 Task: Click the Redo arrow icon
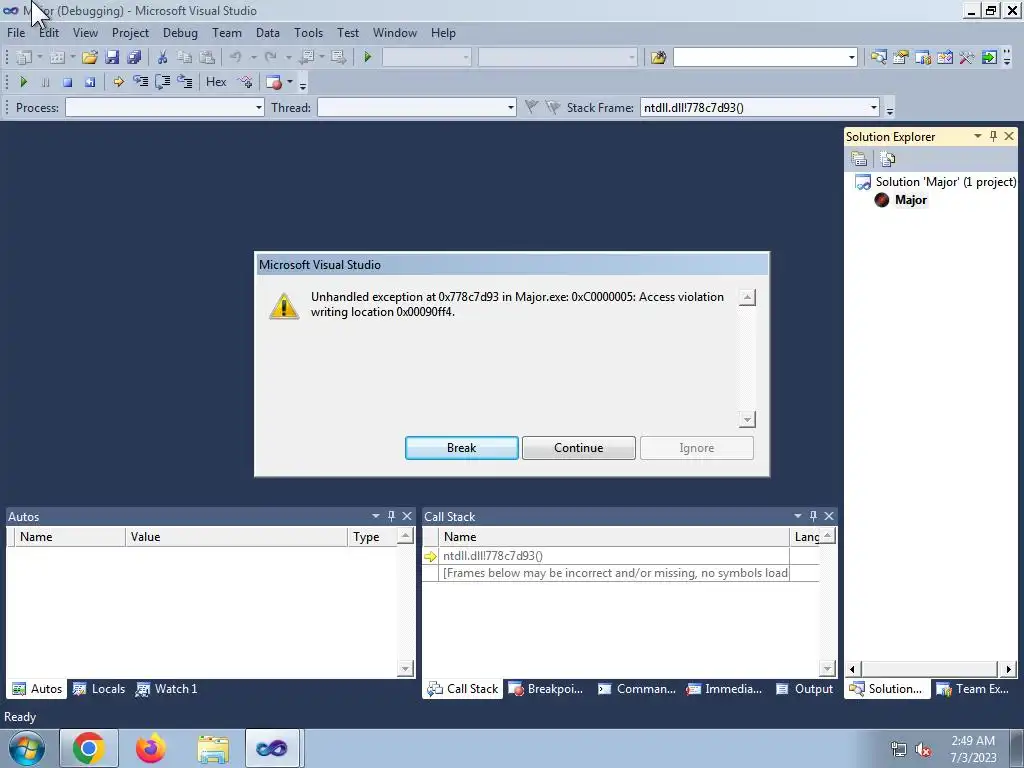(x=270, y=57)
